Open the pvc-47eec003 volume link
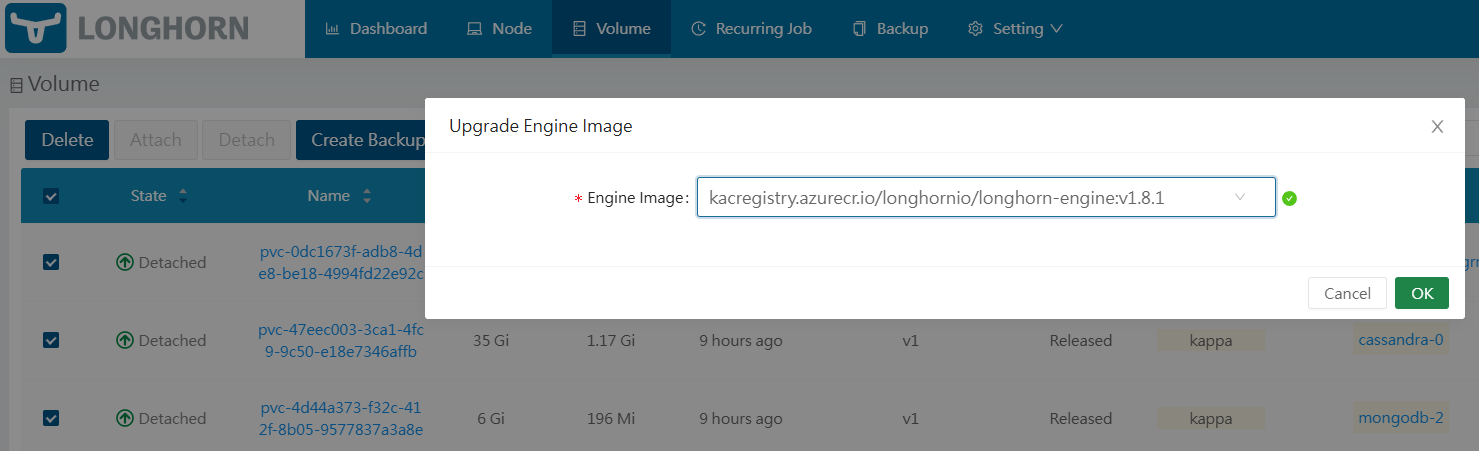Image resolution: width=1479 pixels, height=451 pixels. pyautogui.click(x=340, y=341)
